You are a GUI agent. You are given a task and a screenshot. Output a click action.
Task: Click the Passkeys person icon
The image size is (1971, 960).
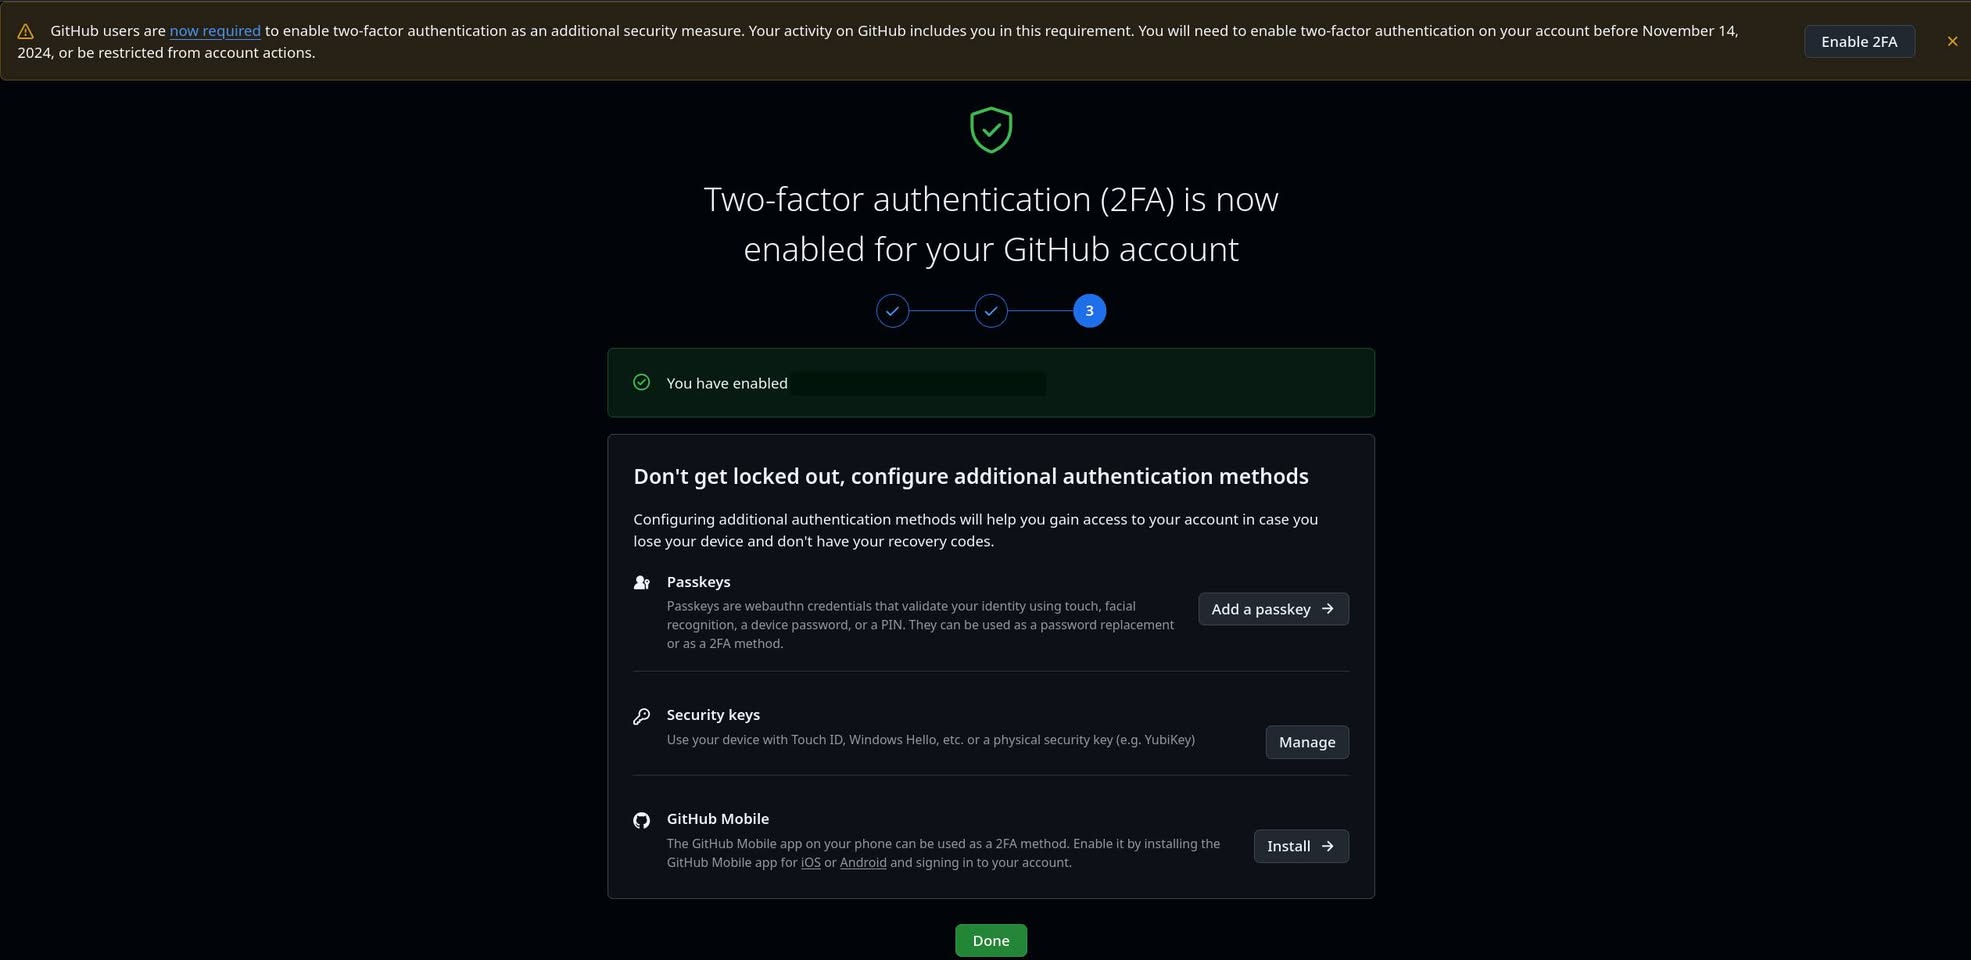[x=642, y=582]
